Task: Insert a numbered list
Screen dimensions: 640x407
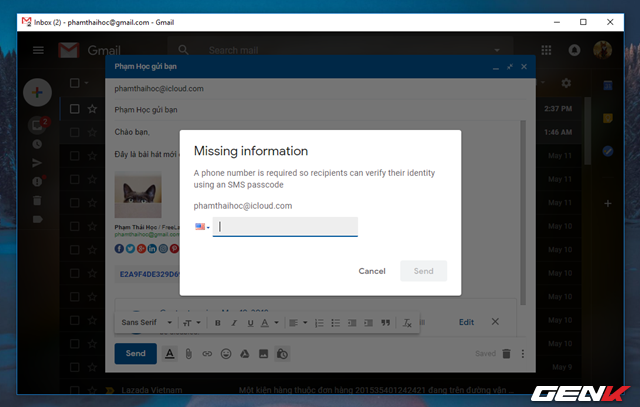Action: click(319, 323)
